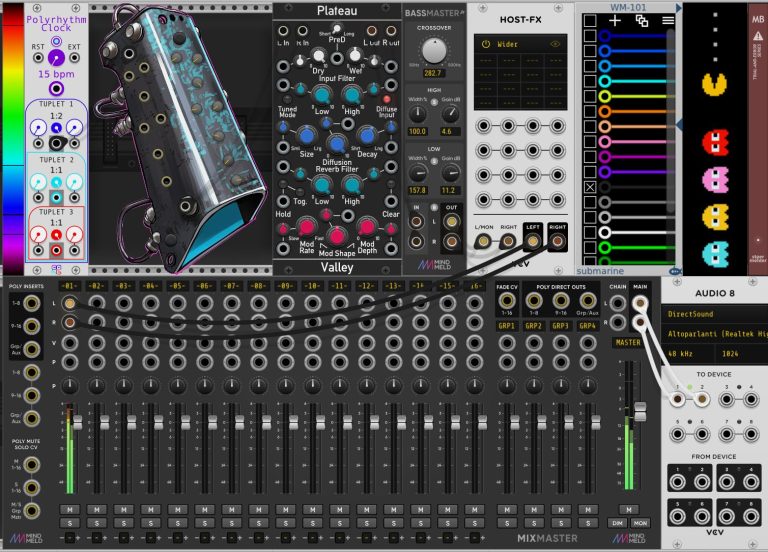Toggle the top header checkbox in WM-101
This screenshot has height=552, width=768.
coord(590,20)
